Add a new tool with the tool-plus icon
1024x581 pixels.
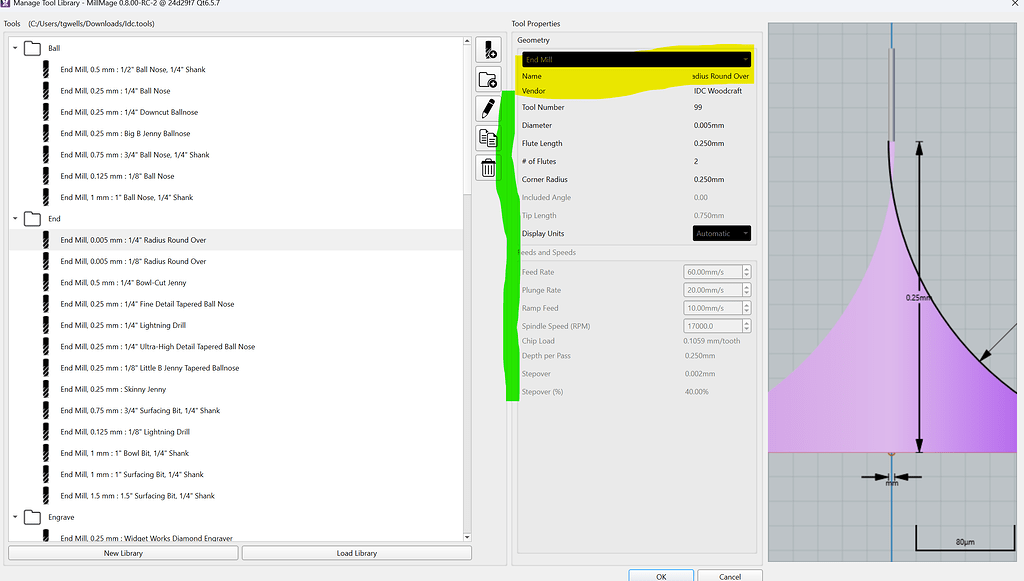(488, 48)
